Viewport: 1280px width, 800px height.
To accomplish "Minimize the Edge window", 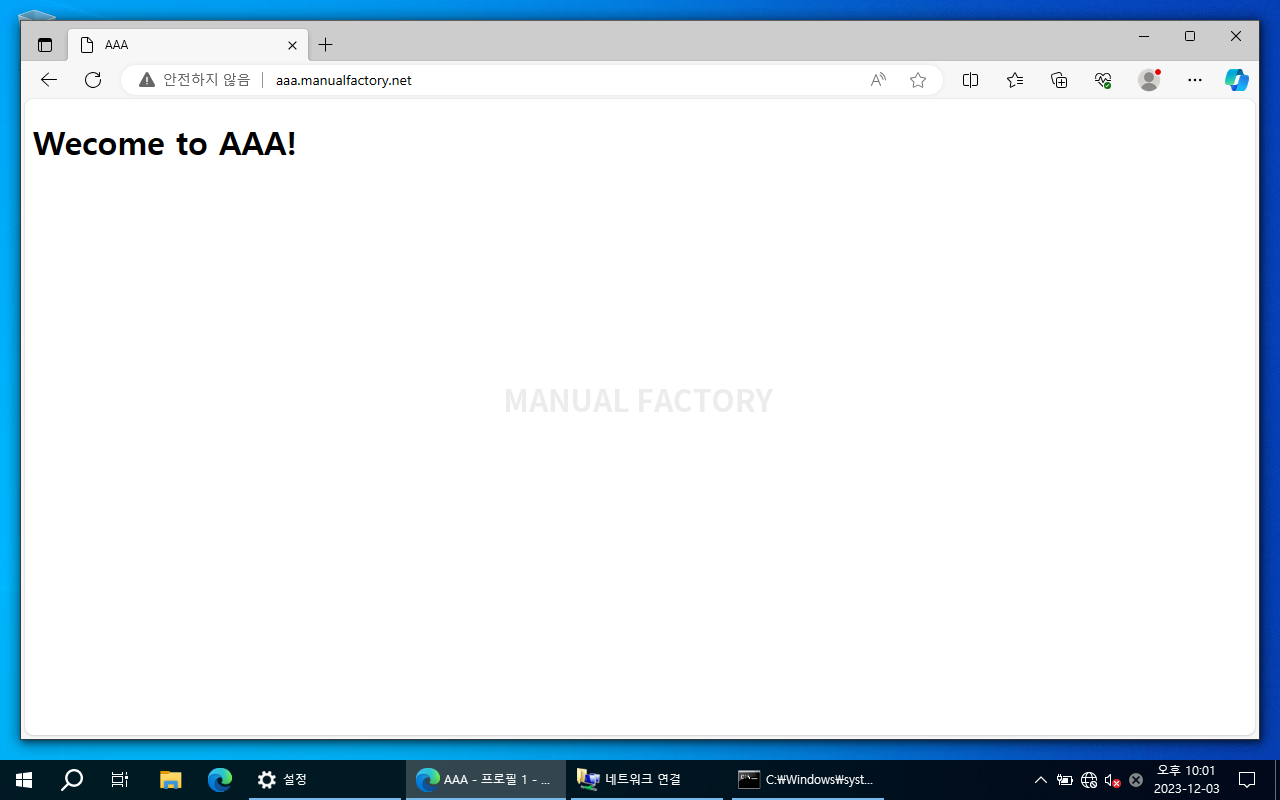I will (x=1144, y=36).
